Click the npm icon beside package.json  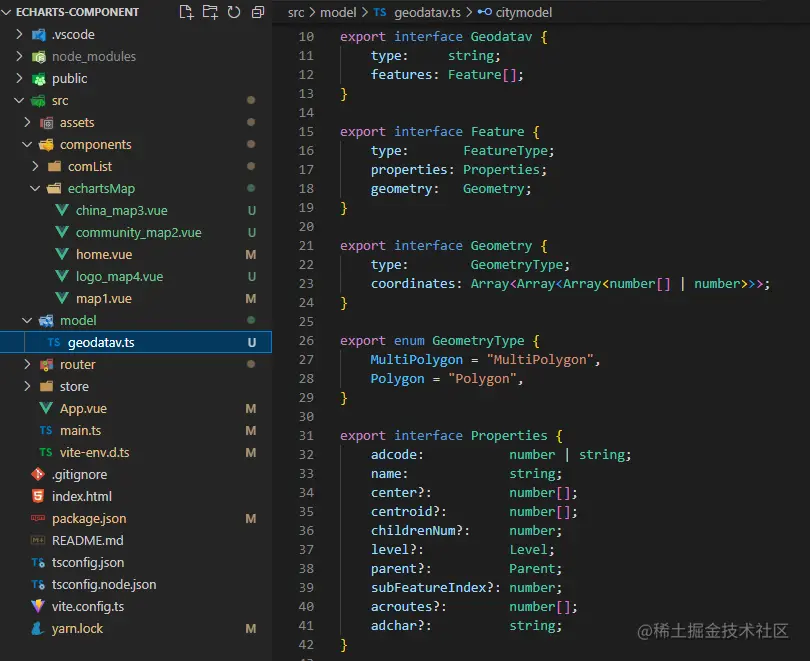coord(38,518)
